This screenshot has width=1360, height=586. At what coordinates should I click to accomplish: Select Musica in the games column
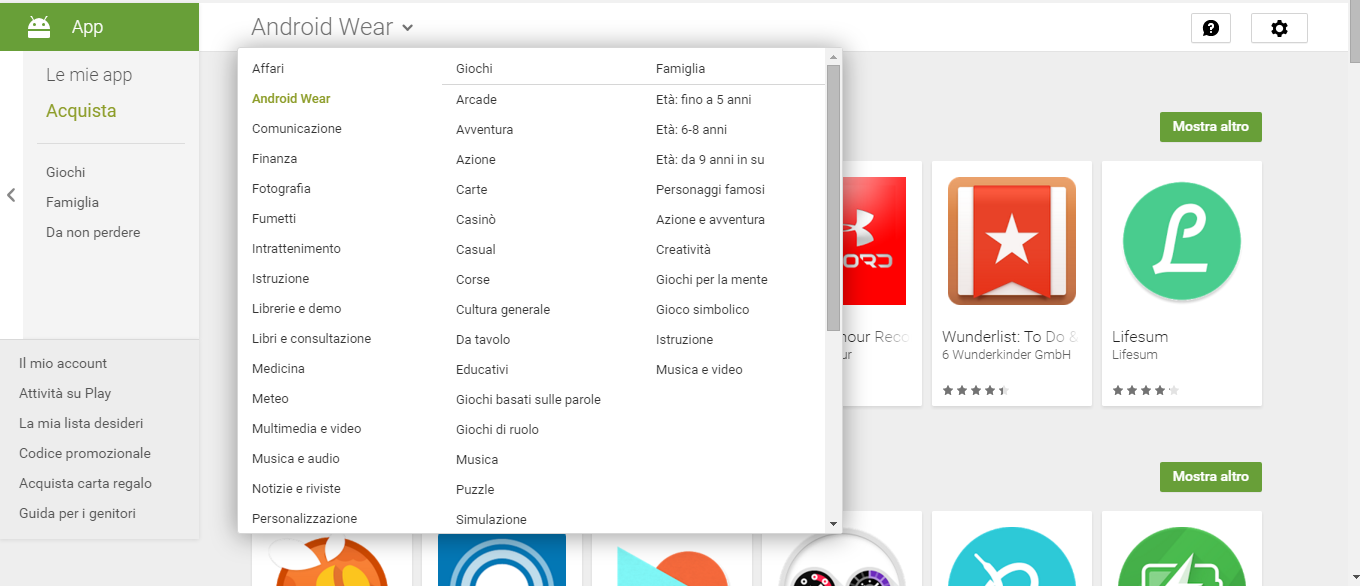pyautogui.click(x=477, y=460)
